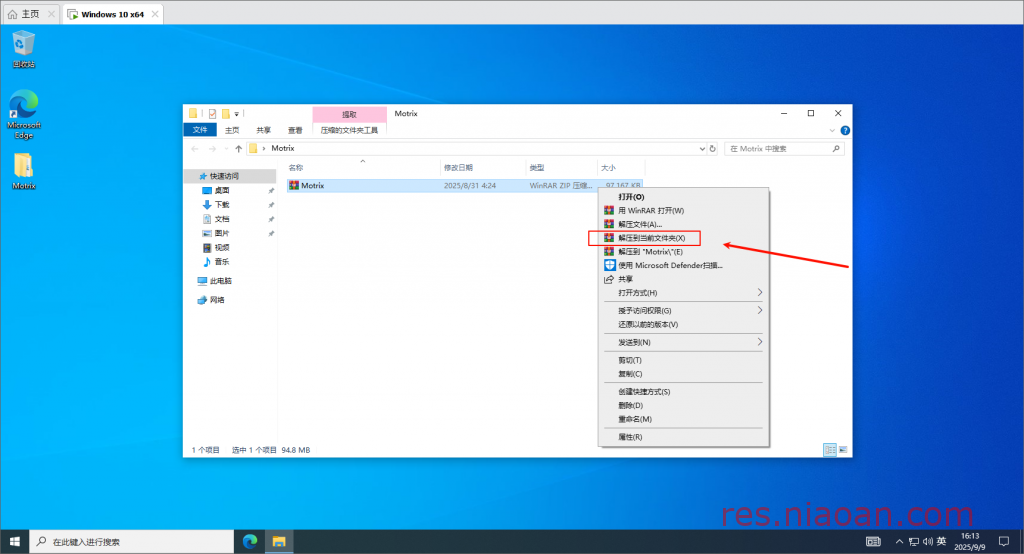Open the Recycle Bin desktop icon
The height and width of the screenshot is (554, 1024).
tap(24, 49)
